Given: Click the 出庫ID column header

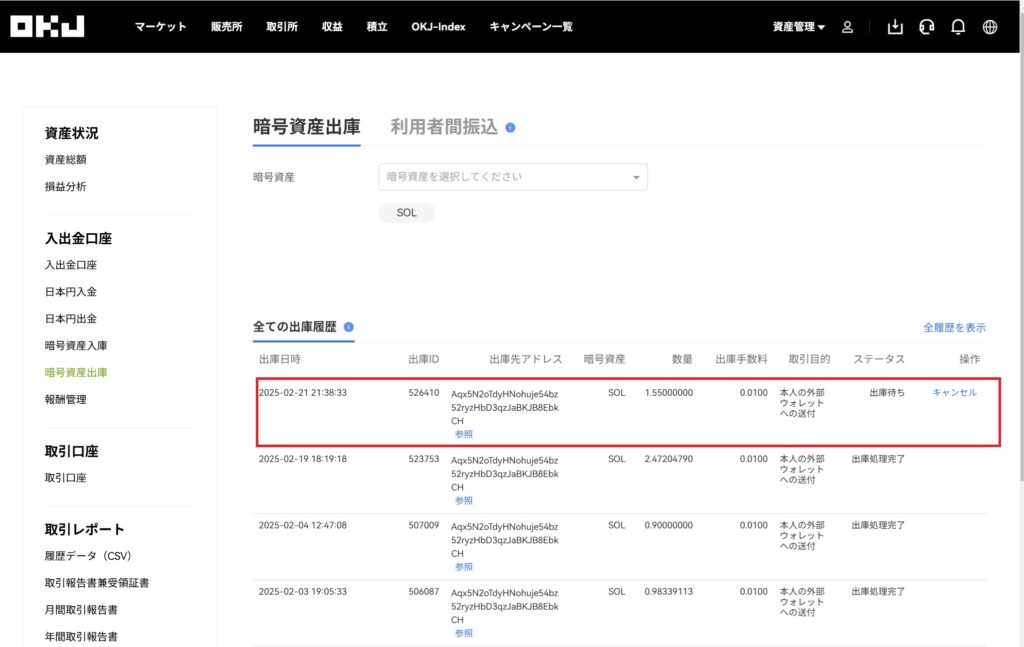Looking at the screenshot, I should (423, 359).
